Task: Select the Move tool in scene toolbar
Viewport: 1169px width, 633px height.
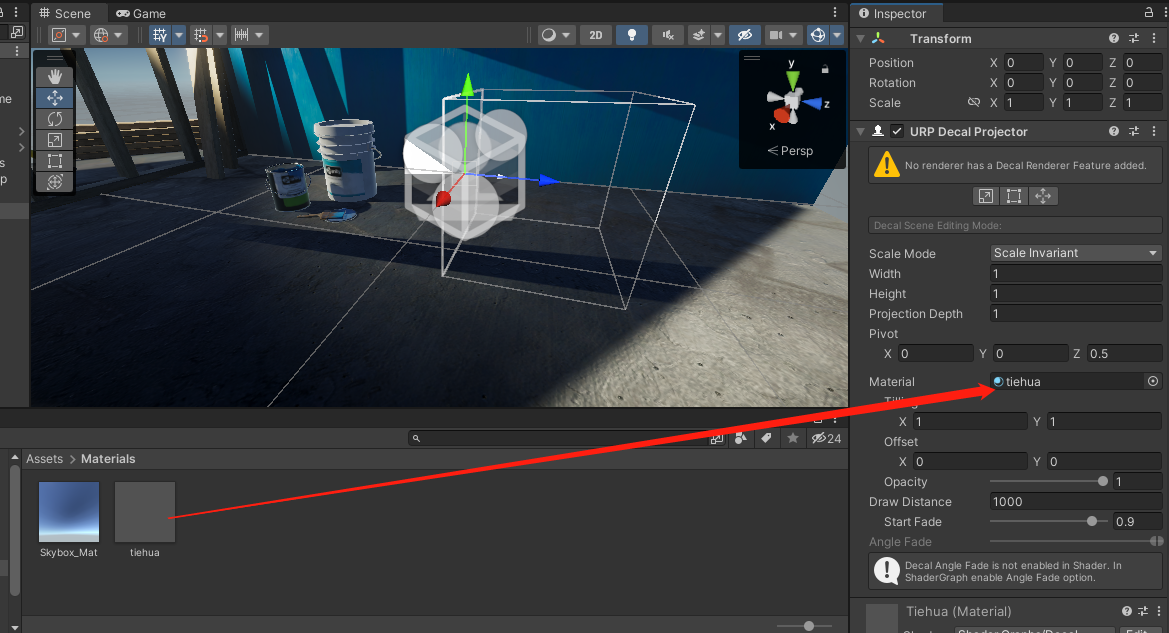Action: [55, 98]
